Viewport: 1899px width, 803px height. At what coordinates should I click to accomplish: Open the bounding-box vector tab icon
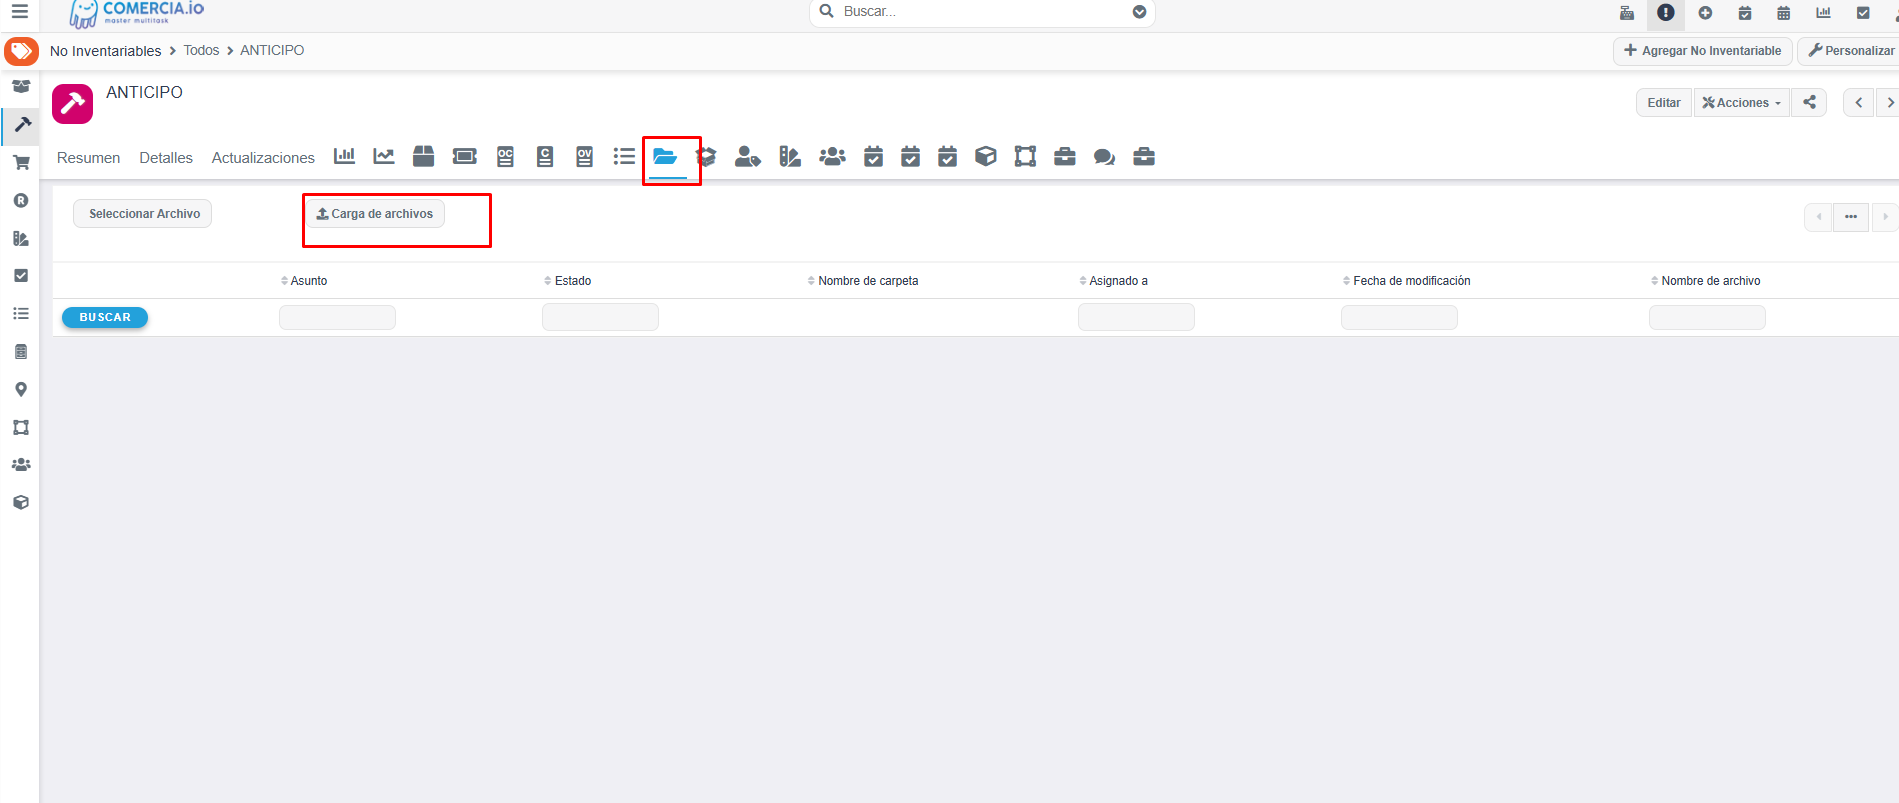(x=1025, y=156)
